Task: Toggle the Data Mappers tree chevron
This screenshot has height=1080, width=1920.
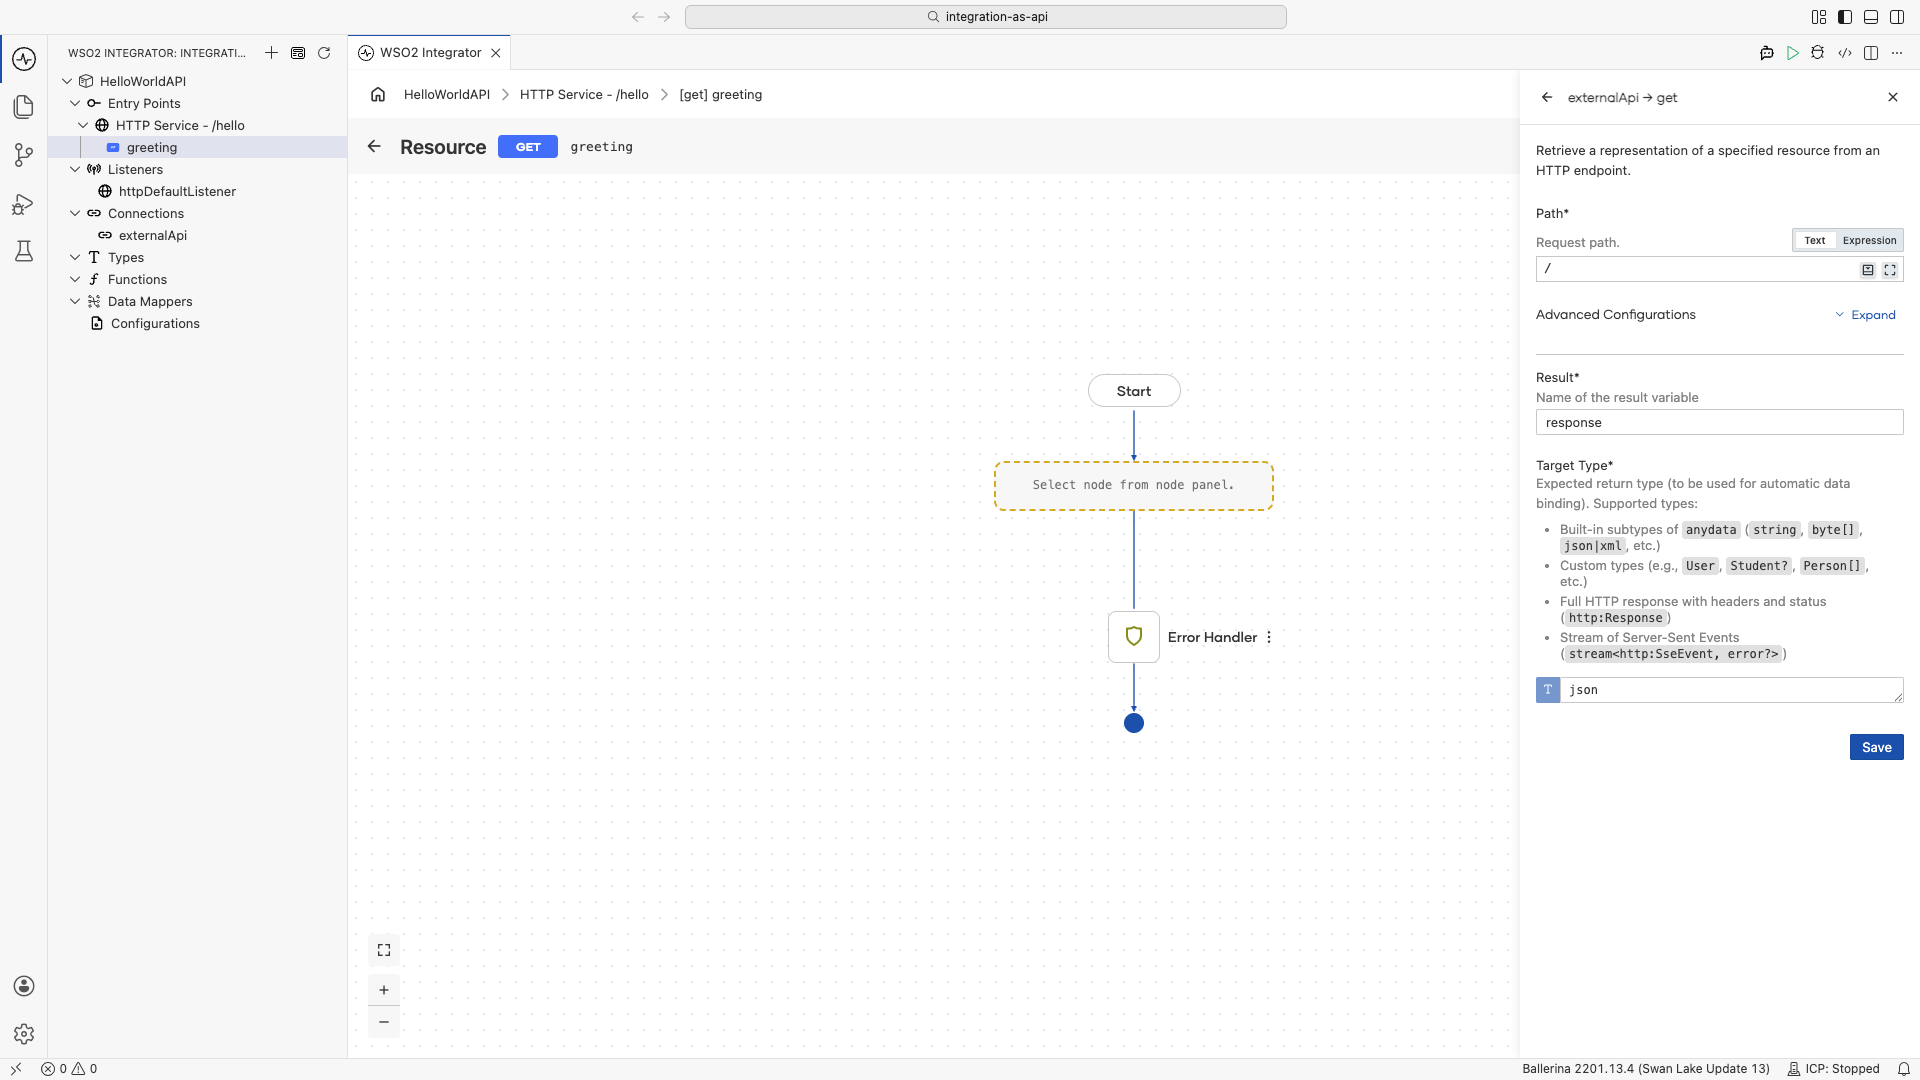Action: (75, 301)
